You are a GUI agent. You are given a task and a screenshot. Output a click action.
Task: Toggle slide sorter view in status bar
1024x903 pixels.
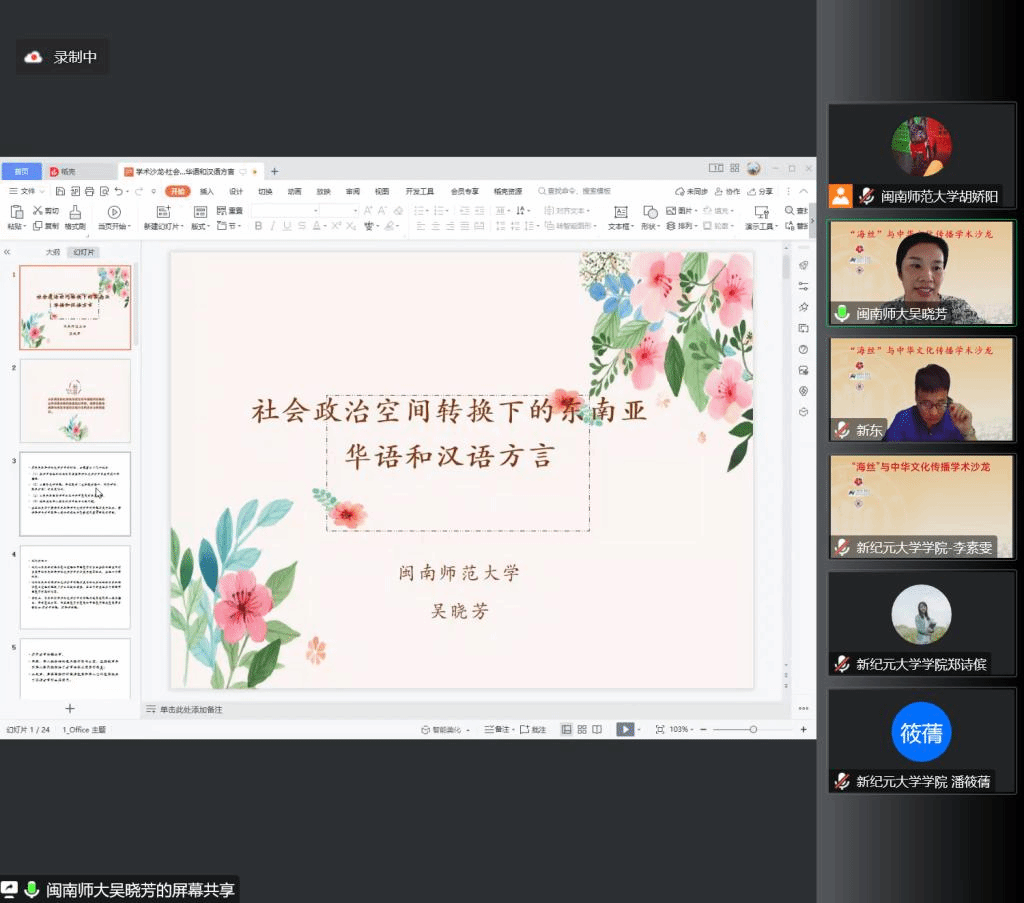(581, 730)
